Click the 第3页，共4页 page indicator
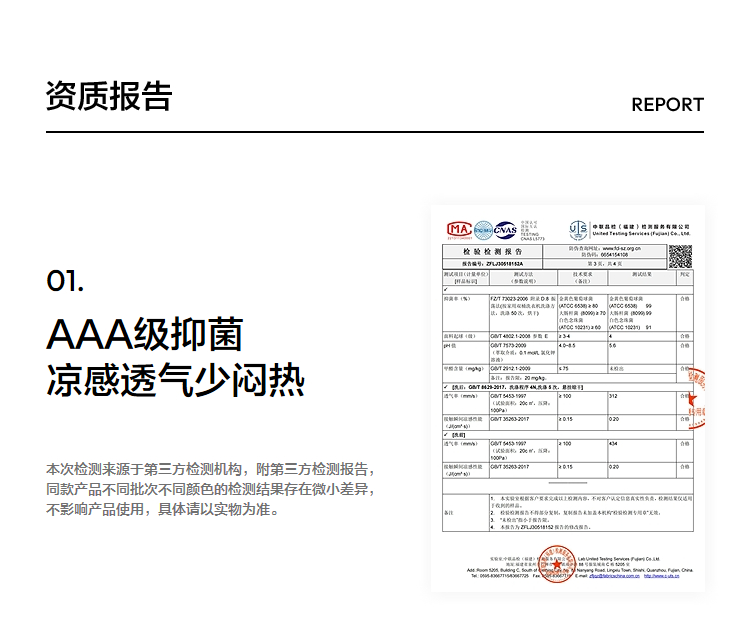Viewport: 750px width, 627px height. 605,264
